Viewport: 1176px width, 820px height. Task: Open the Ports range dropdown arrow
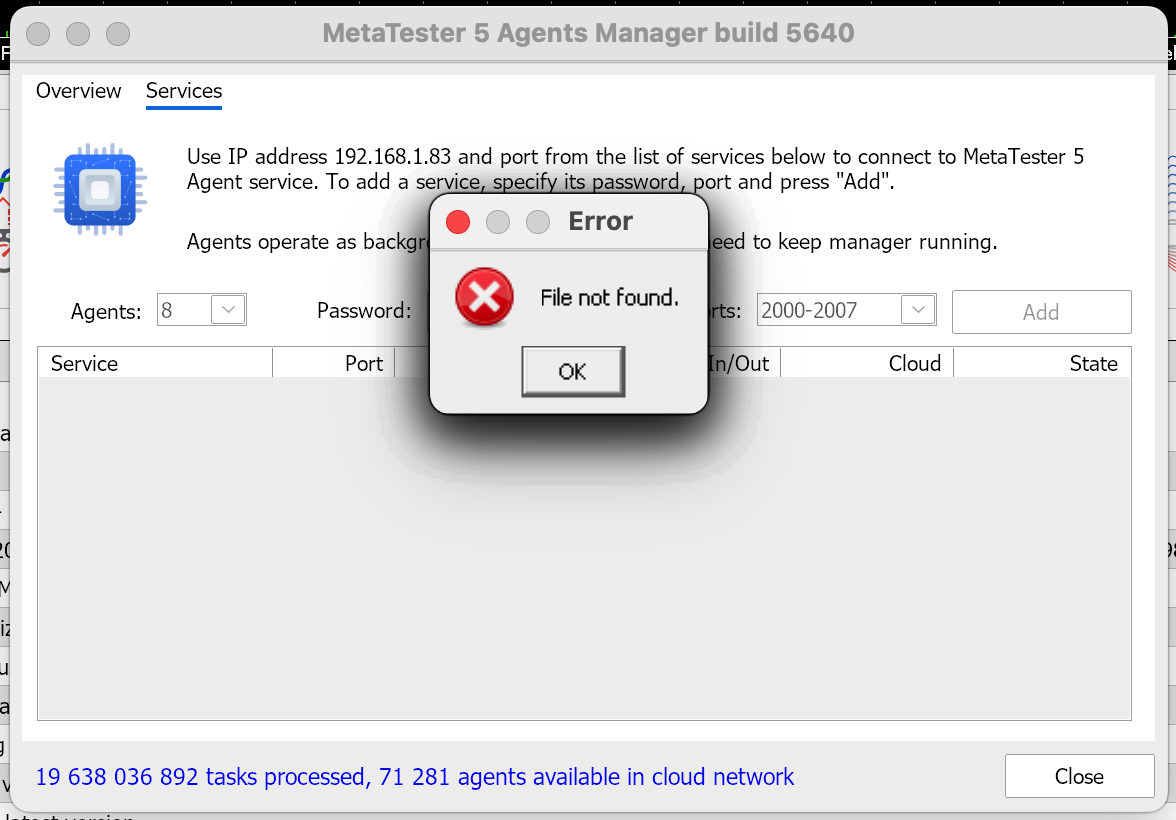point(917,310)
